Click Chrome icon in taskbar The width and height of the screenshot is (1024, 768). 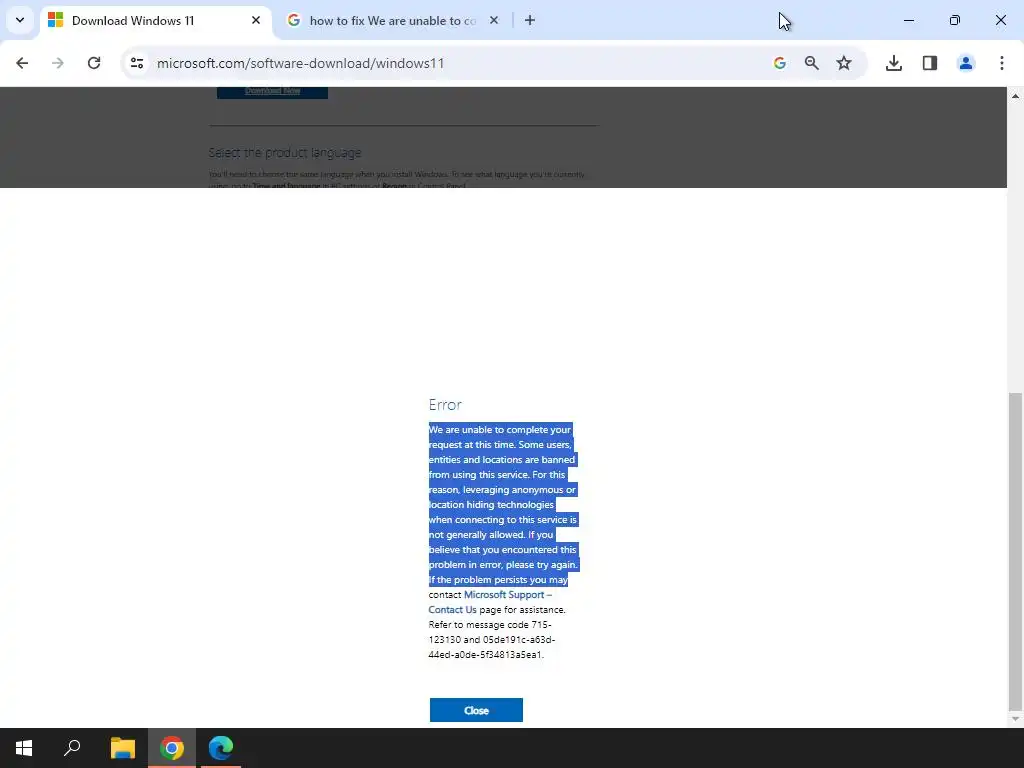pyautogui.click(x=172, y=748)
